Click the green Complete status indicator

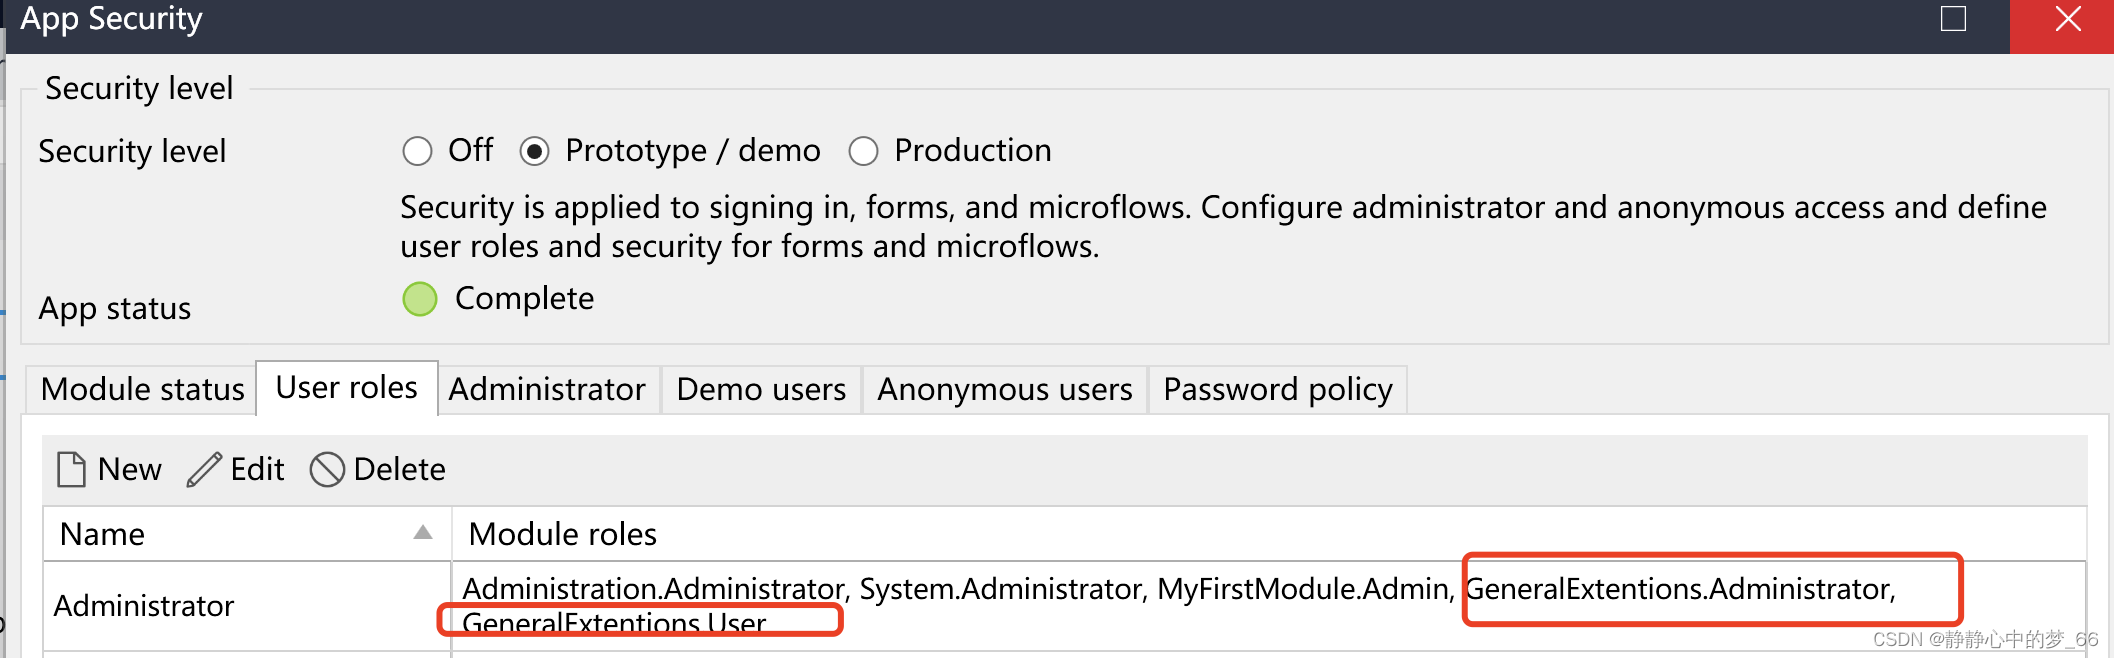click(420, 299)
